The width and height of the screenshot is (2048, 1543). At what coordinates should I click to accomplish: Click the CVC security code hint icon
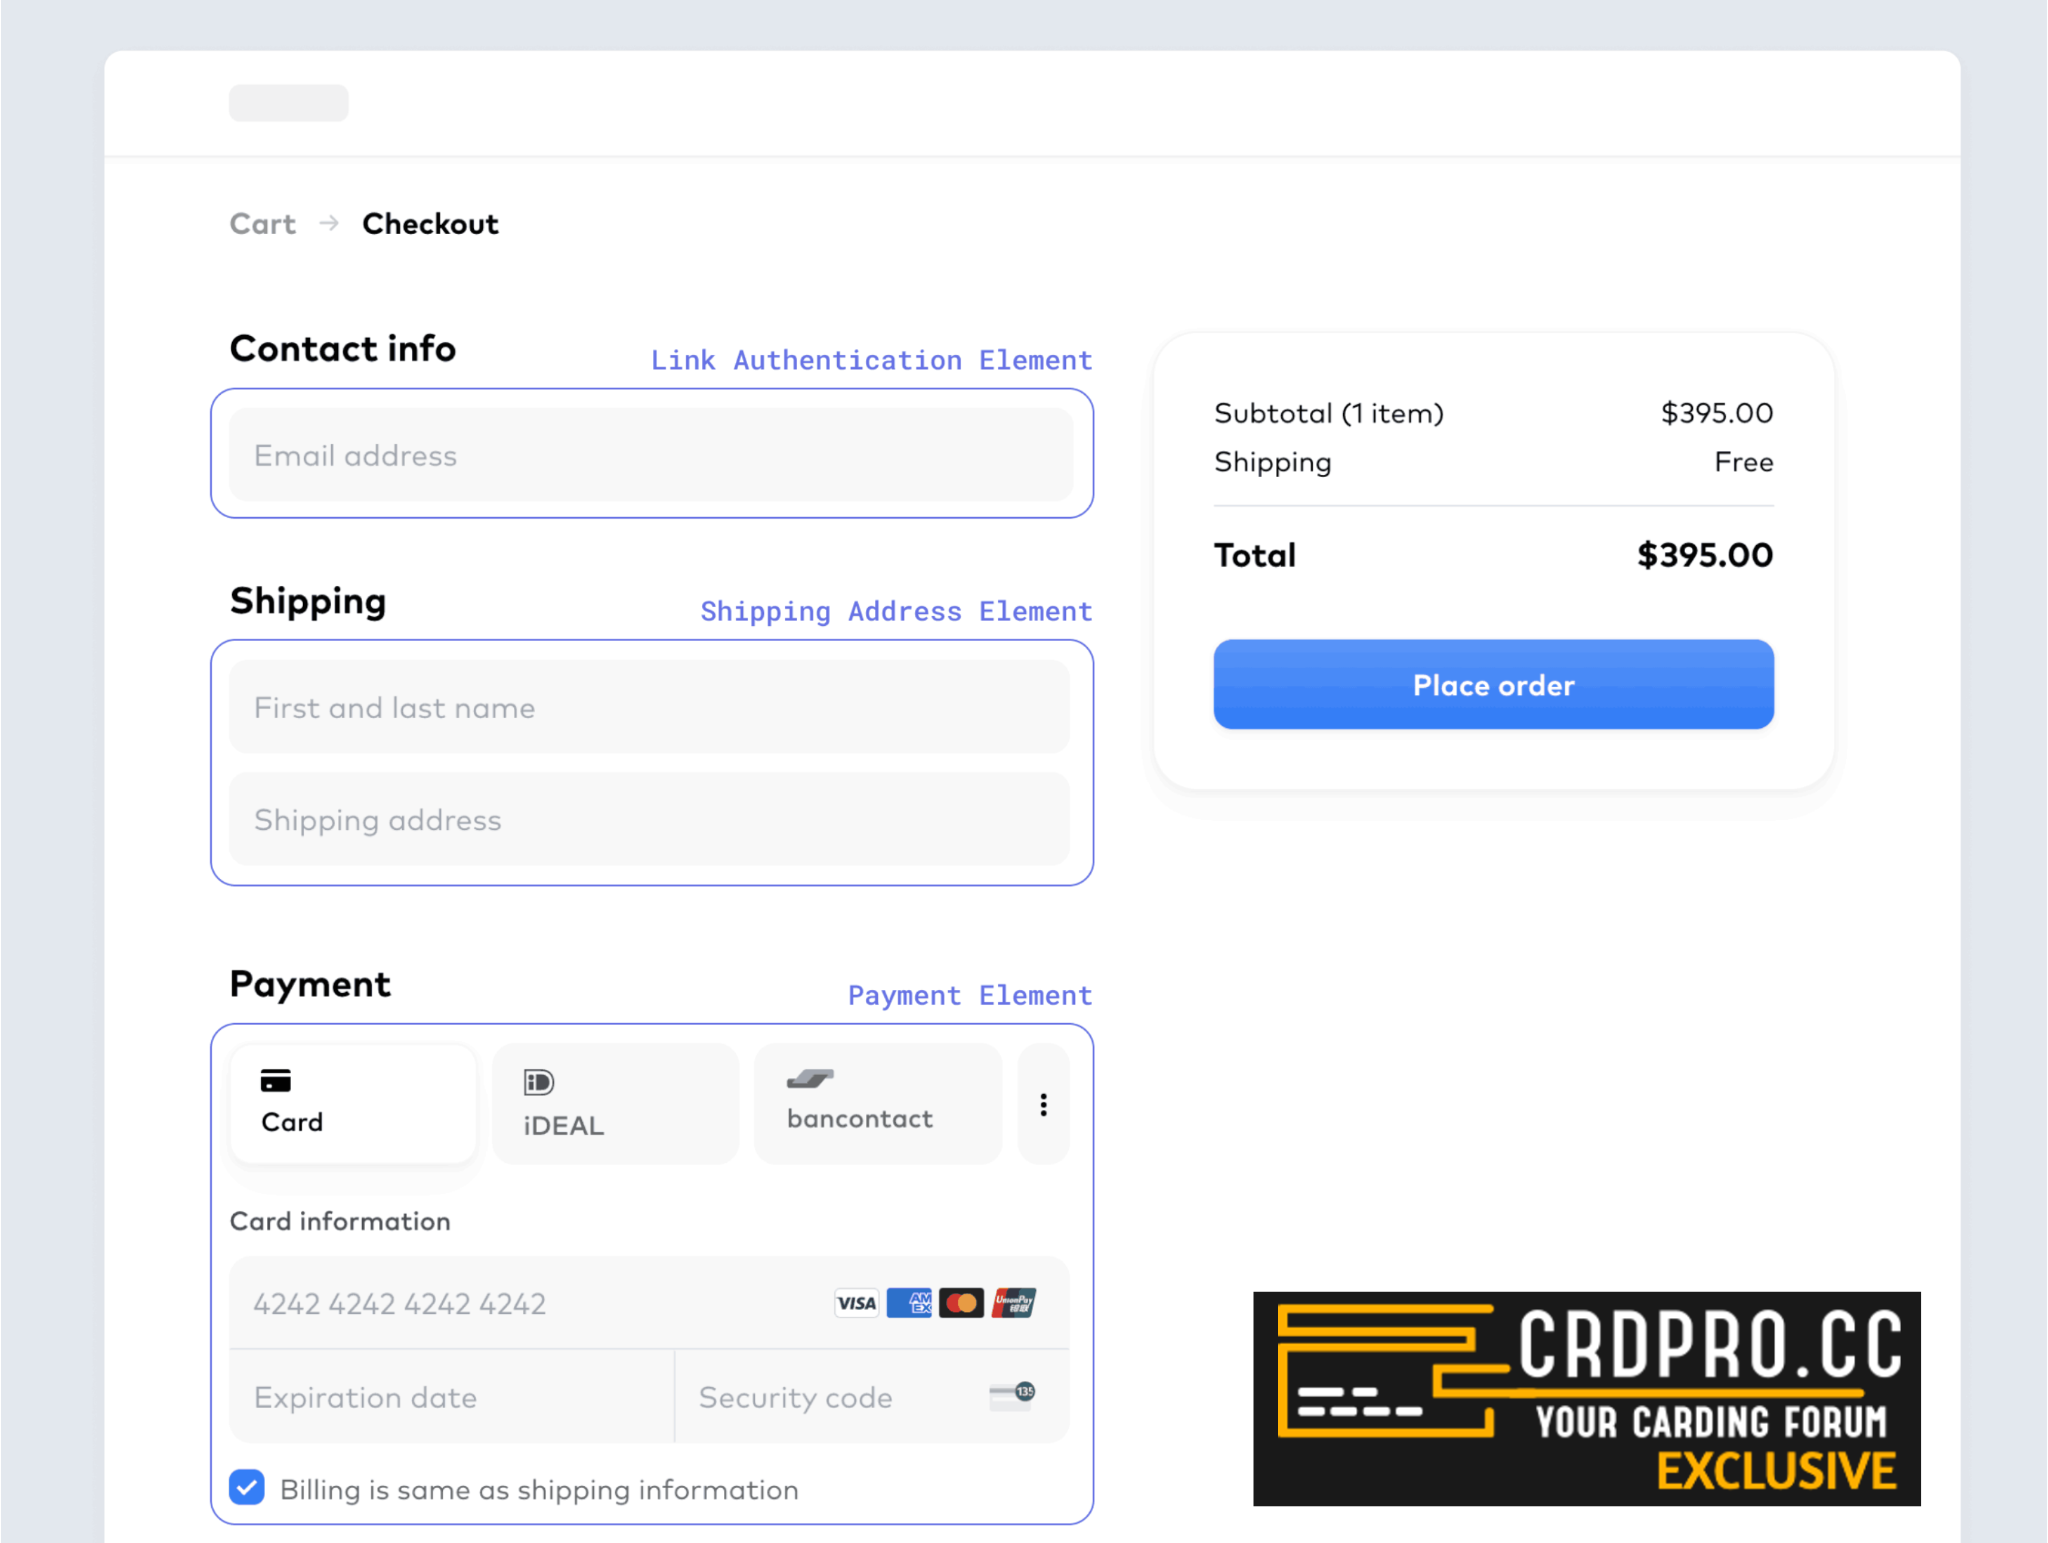coord(1012,1395)
